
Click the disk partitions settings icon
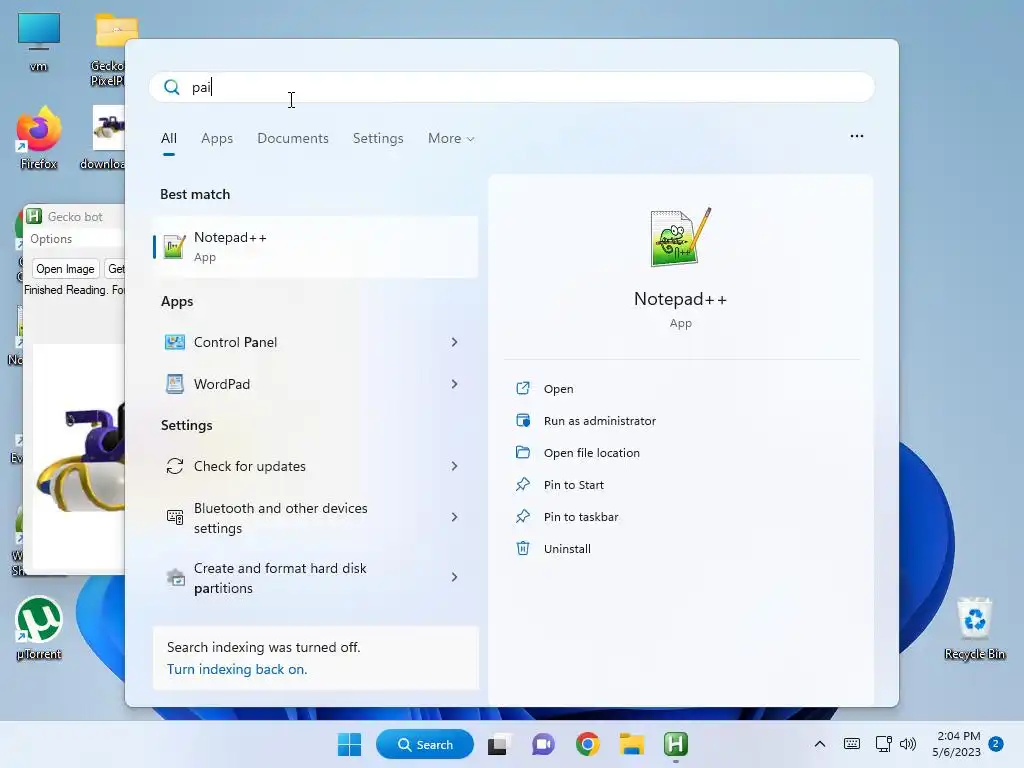tap(174, 577)
